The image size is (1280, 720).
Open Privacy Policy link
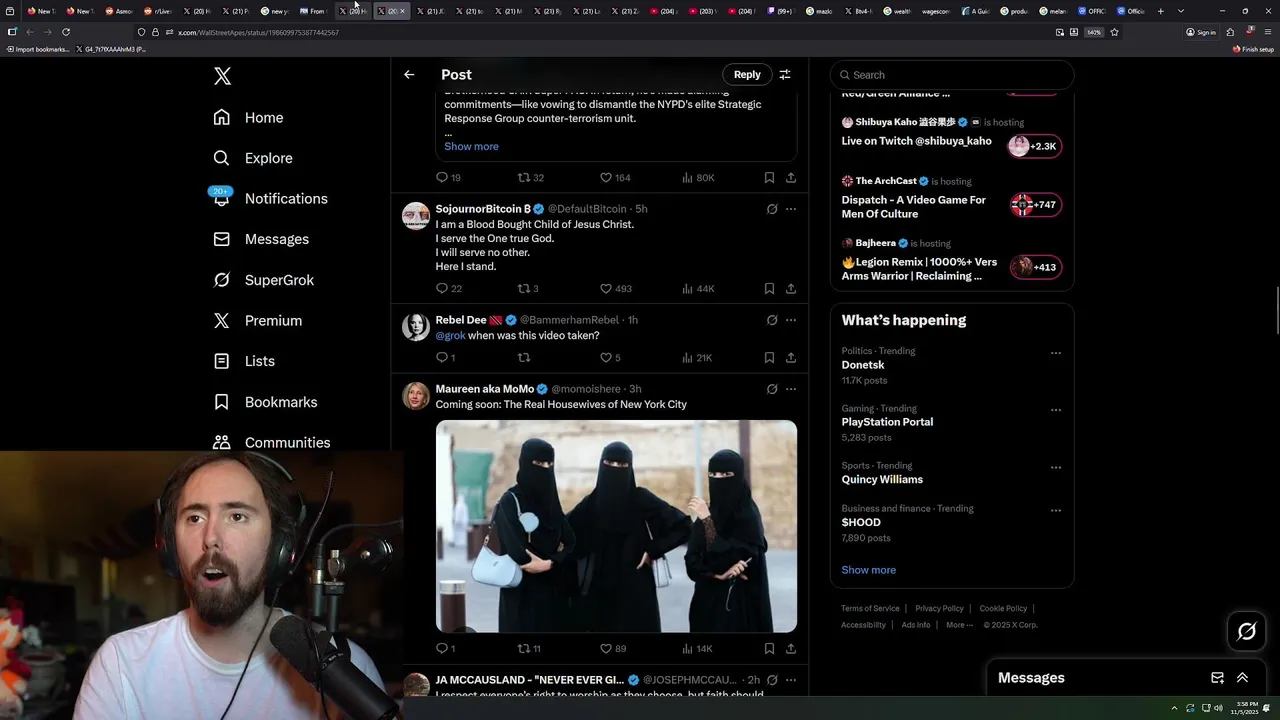pyautogui.click(x=939, y=608)
